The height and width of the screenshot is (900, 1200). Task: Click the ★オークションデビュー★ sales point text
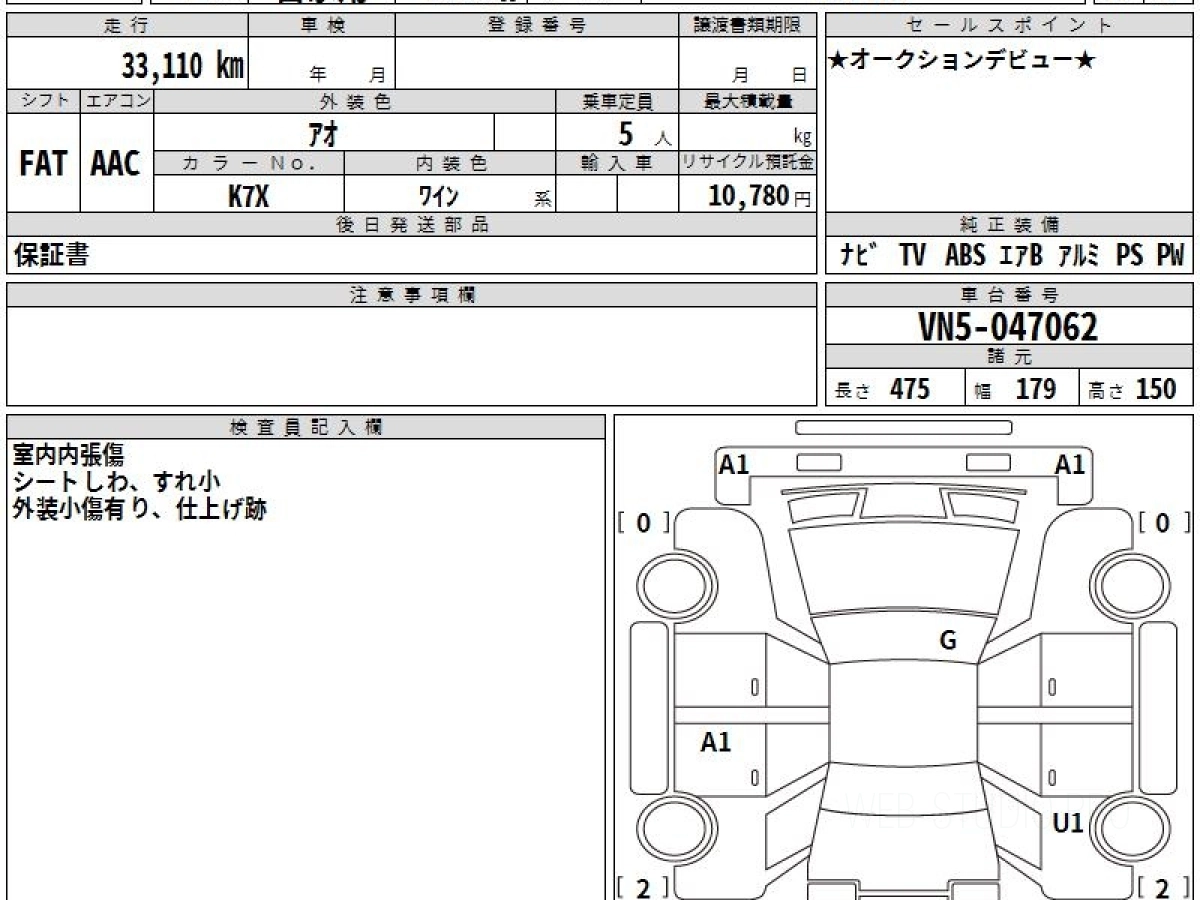point(962,61)
